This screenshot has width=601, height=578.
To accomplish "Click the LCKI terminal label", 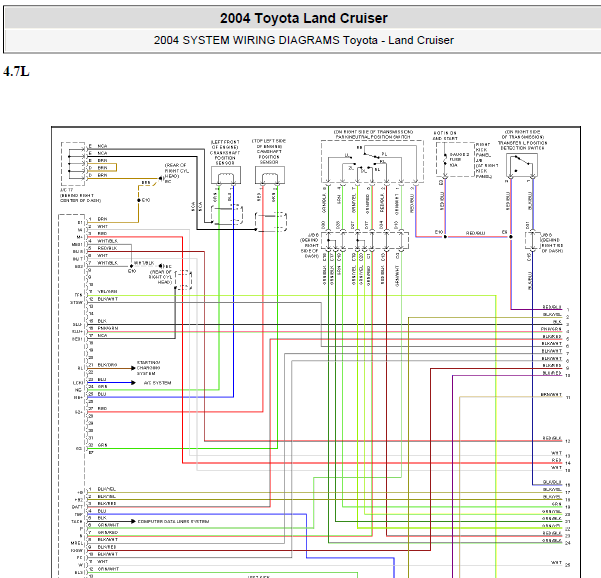I will (78, 383).
